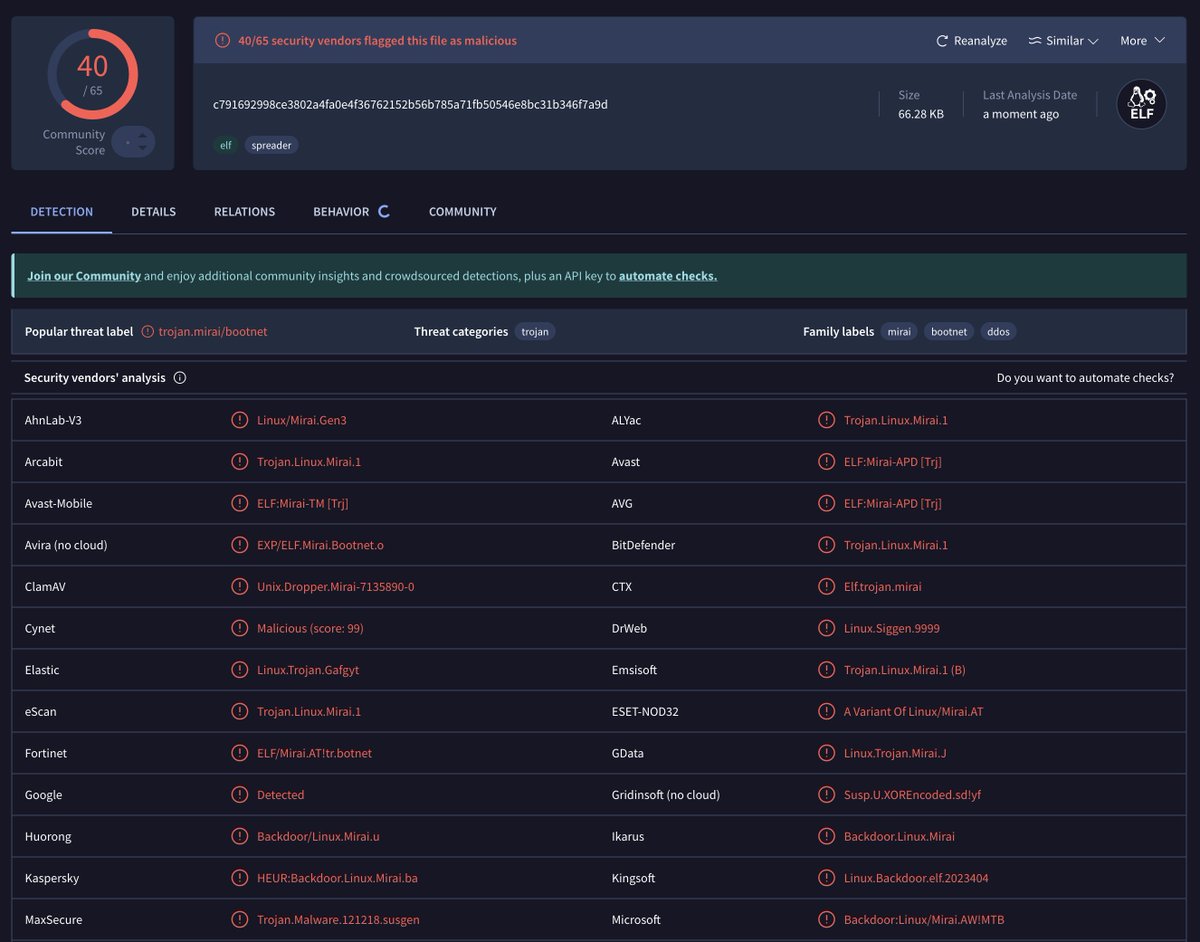This screenshot has width=1200, height=942.
Task: Click the Reanalyze button label
Action: click(x=980, y=41)
